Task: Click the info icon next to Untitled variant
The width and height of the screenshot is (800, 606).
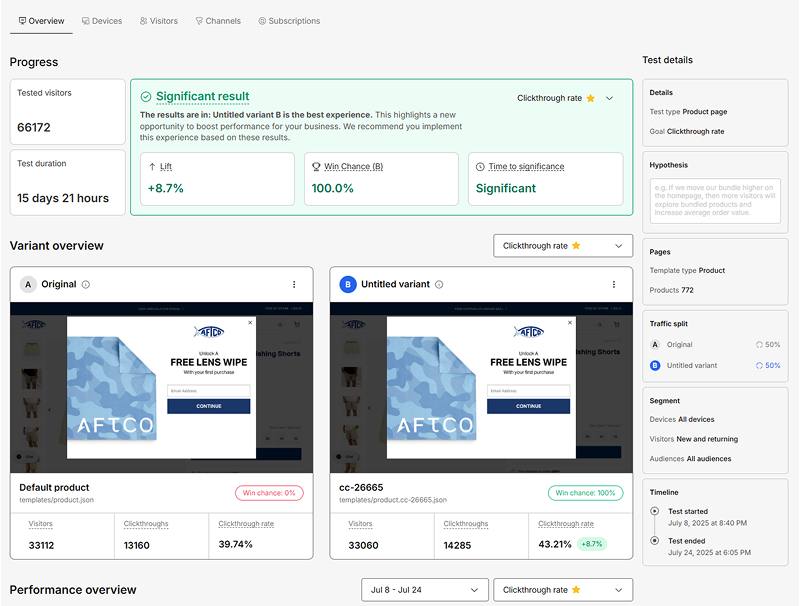Action: pos(439,285)
